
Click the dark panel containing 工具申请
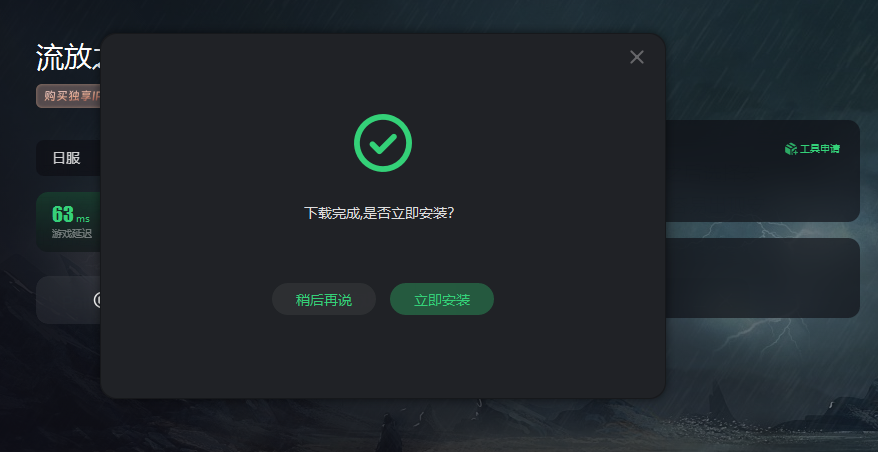(x=762, y=171)
